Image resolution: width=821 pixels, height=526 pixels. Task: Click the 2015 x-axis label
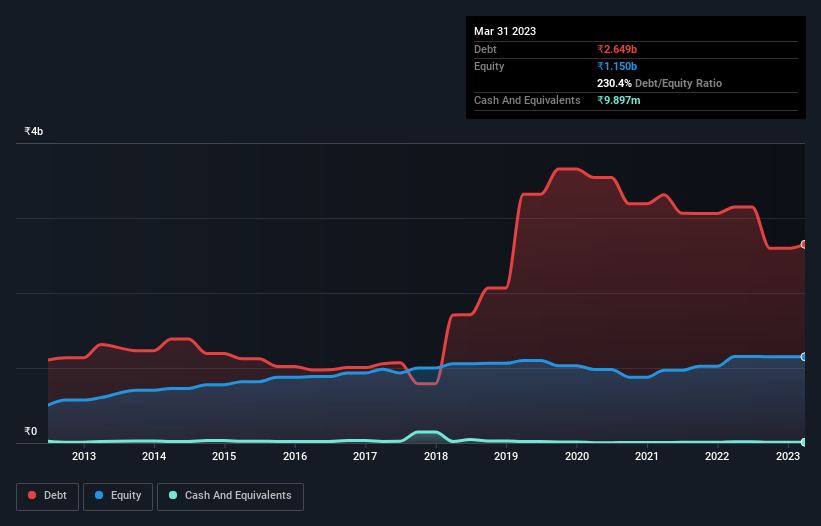[224, 456]
